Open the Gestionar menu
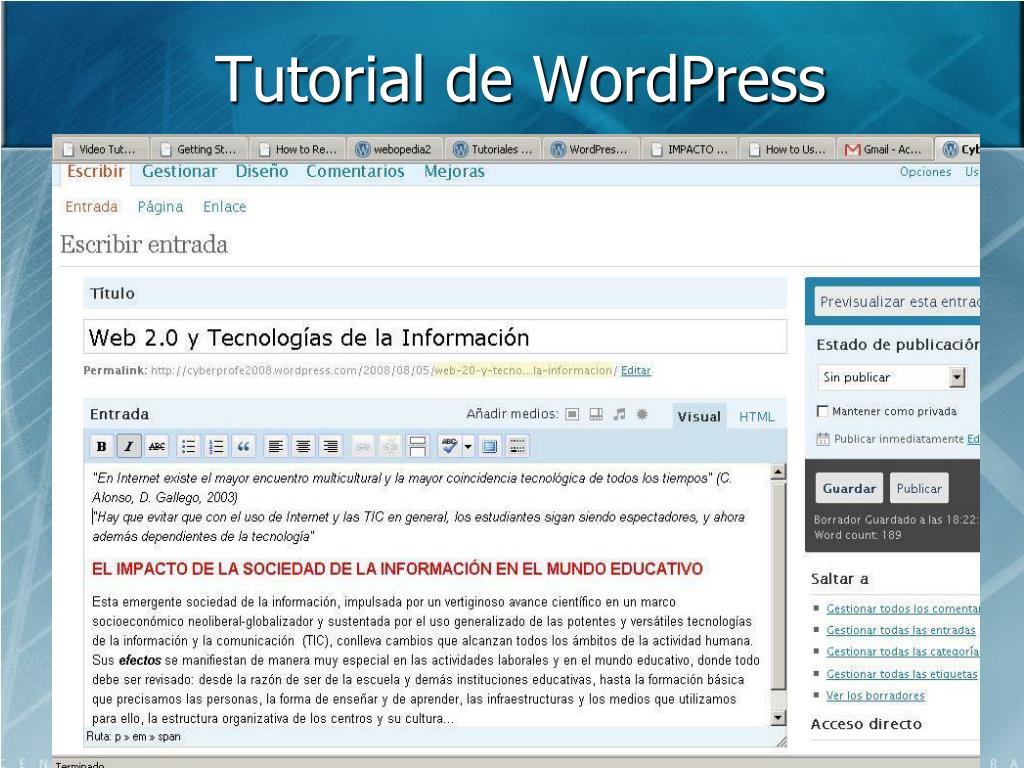The image size is (1024, 768). coord(180,172)
